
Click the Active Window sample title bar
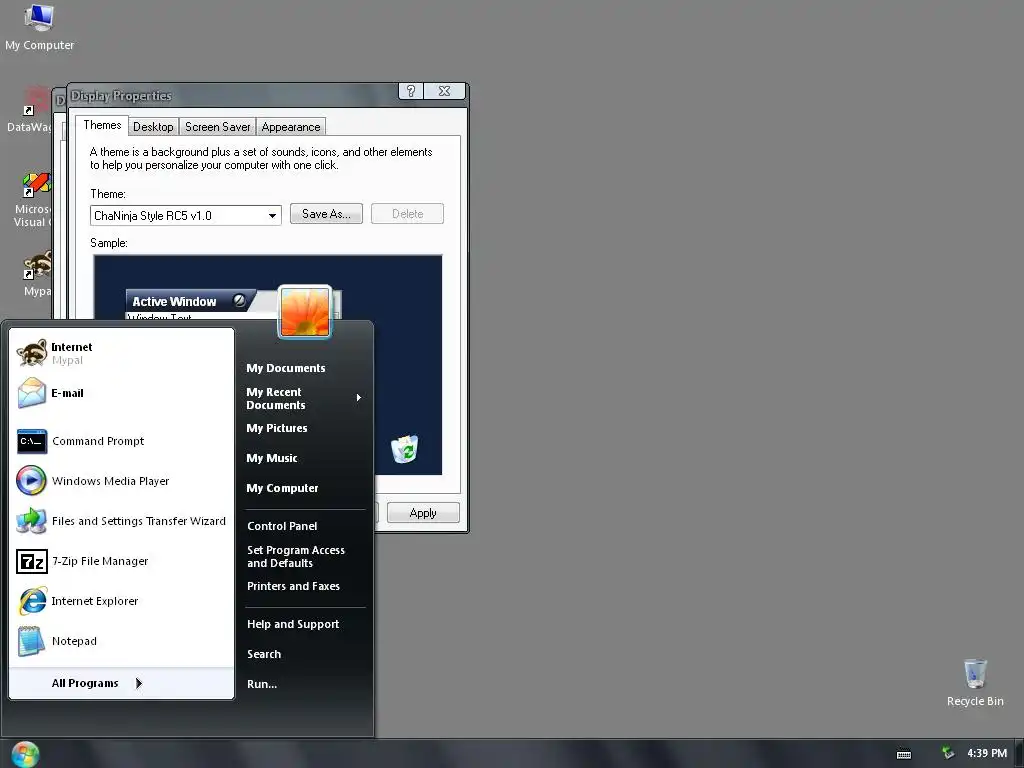[x=190, y=301]
